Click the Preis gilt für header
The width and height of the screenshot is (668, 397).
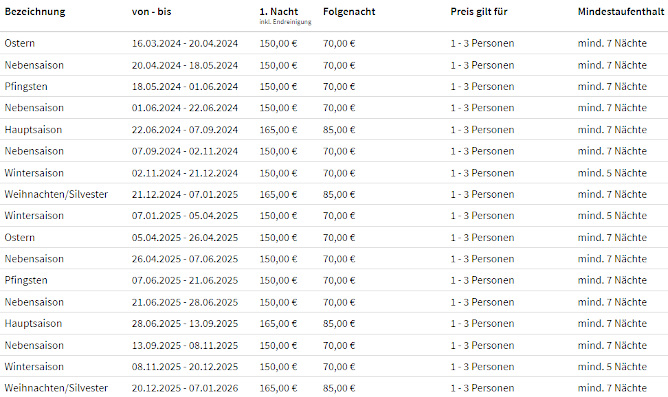tap(479, 12)
